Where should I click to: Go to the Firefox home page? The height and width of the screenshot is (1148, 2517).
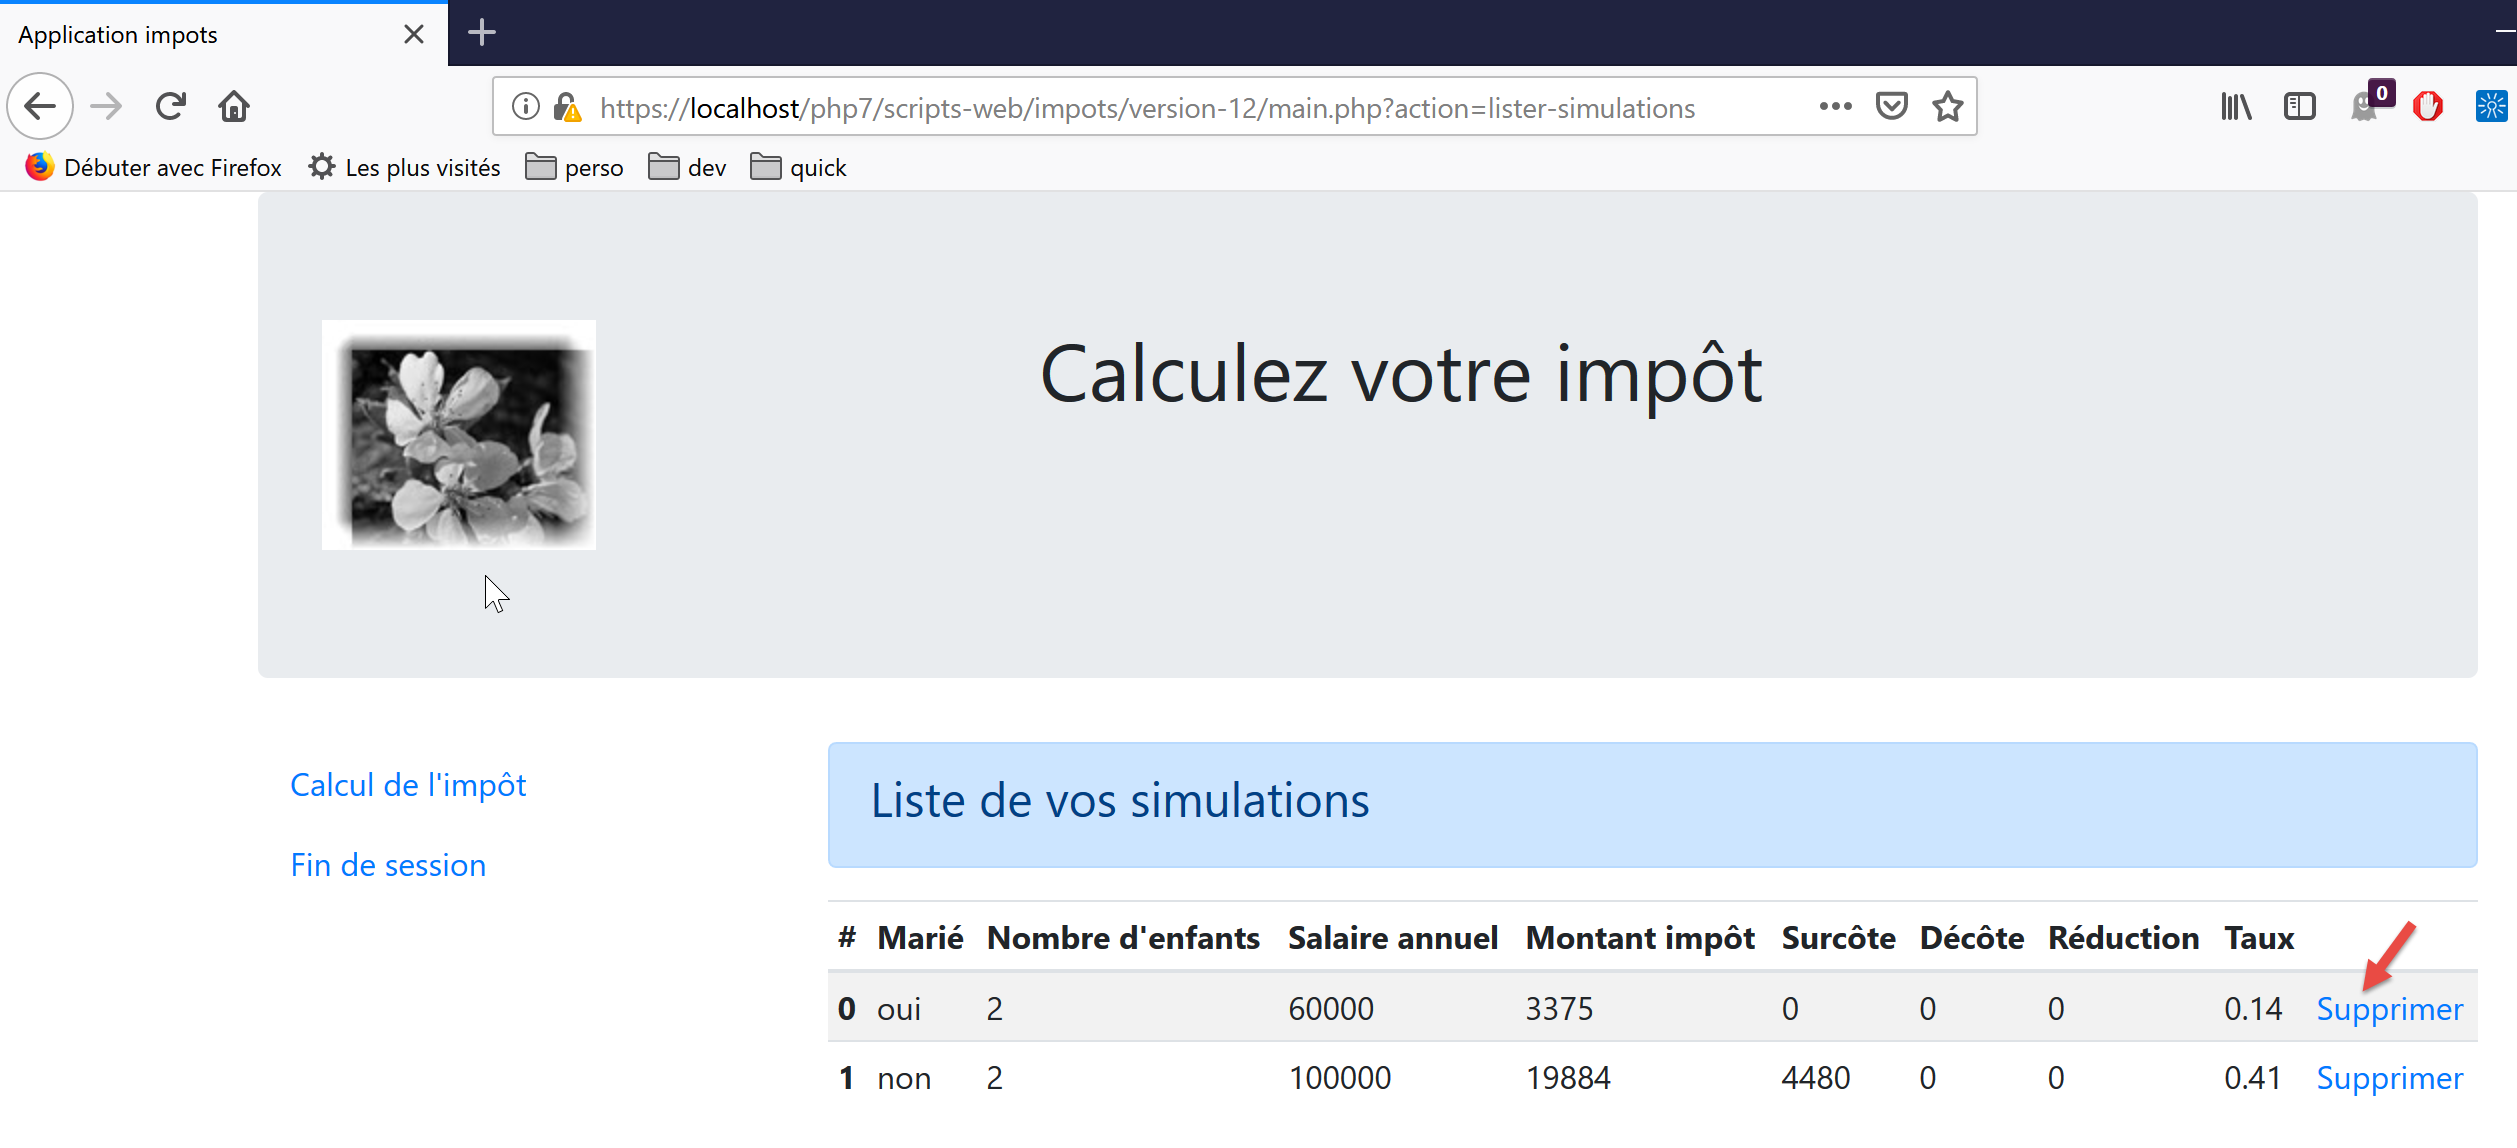click(x=234, y=106)
